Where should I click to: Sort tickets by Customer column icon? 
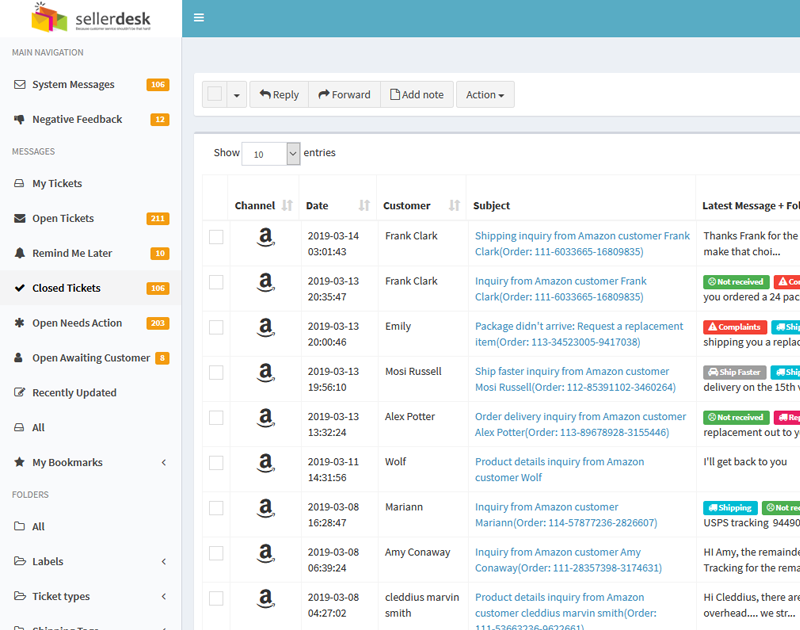click(x=454, y=206)
